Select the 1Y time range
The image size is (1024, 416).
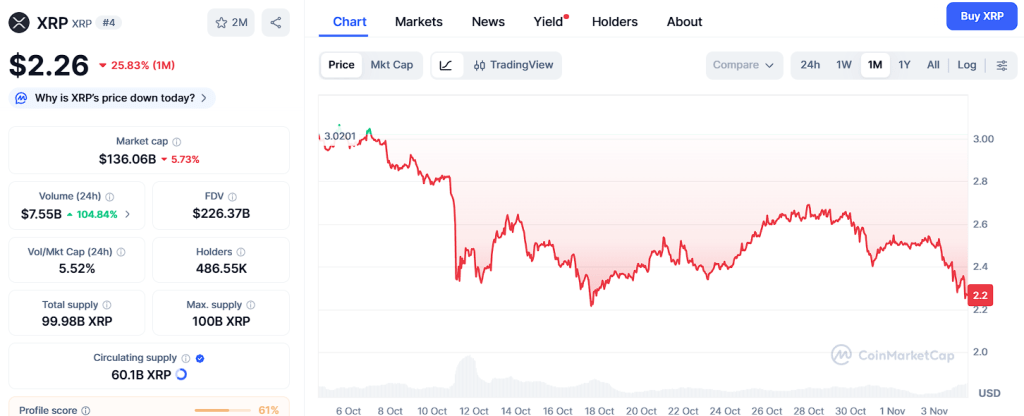pos(904,65)
